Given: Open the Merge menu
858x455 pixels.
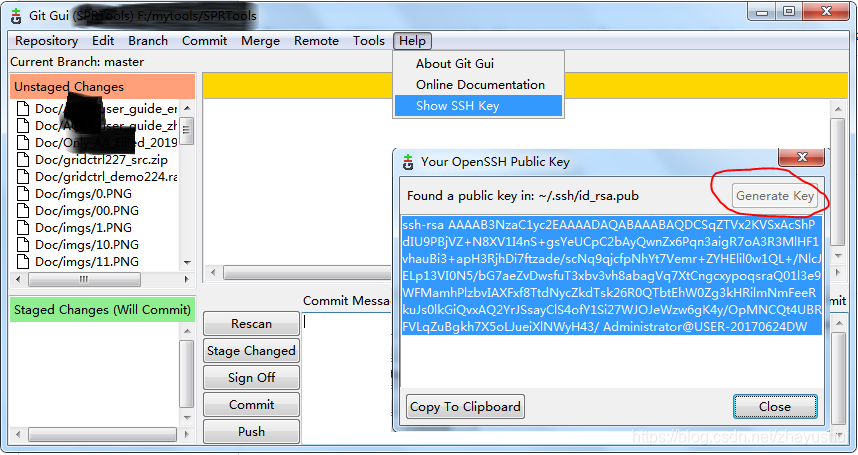Looking at the screenshot, I should [x=260, y=41].
